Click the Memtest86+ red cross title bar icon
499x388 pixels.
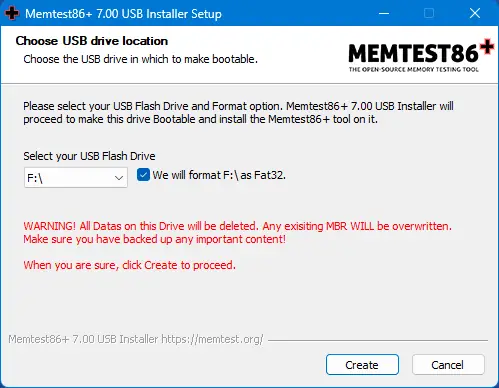(x=12, y=13)
